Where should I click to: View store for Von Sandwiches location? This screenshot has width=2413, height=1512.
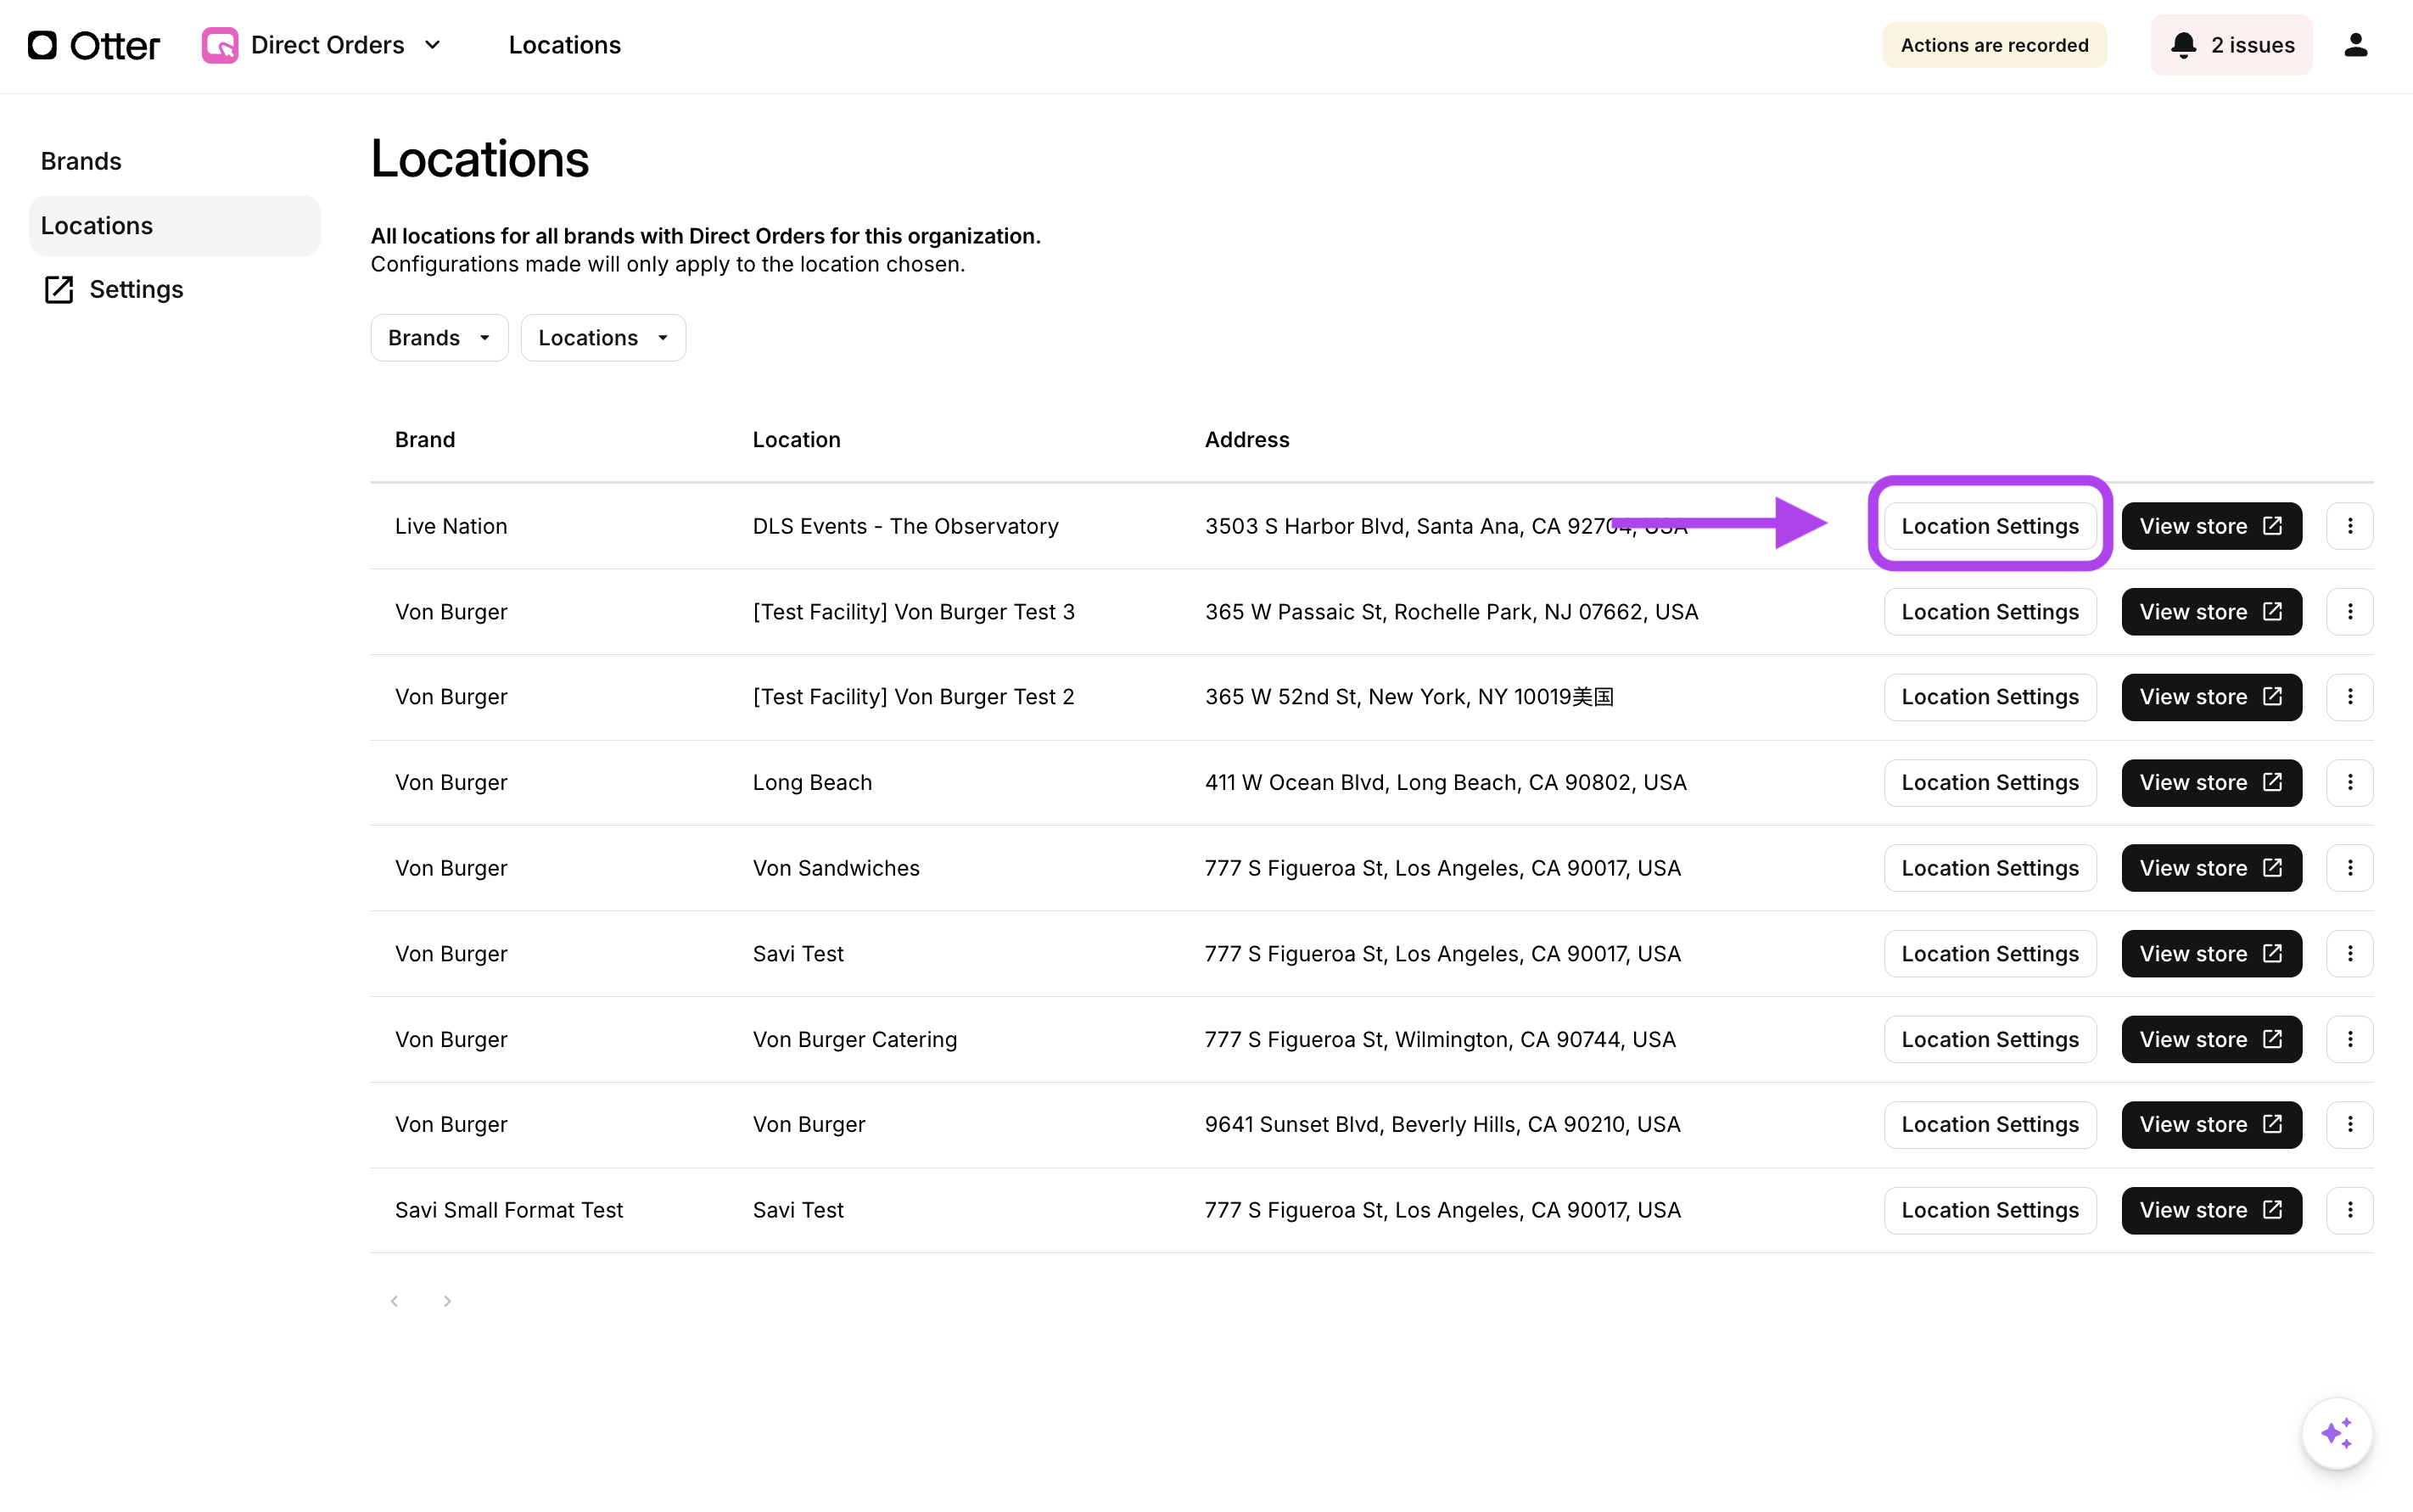(x=2210, y=868)
